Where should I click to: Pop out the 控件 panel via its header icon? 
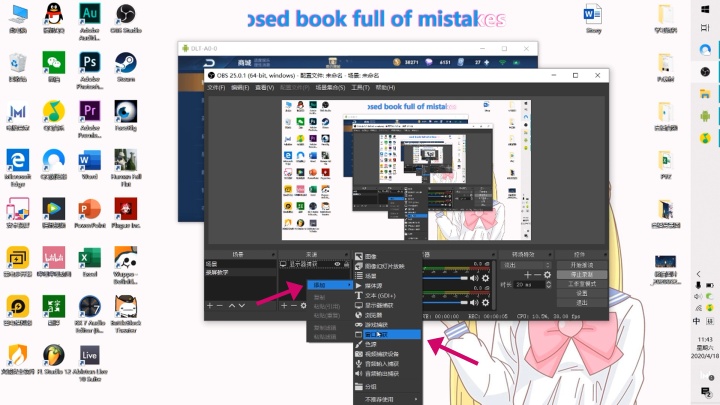(605, 254)
